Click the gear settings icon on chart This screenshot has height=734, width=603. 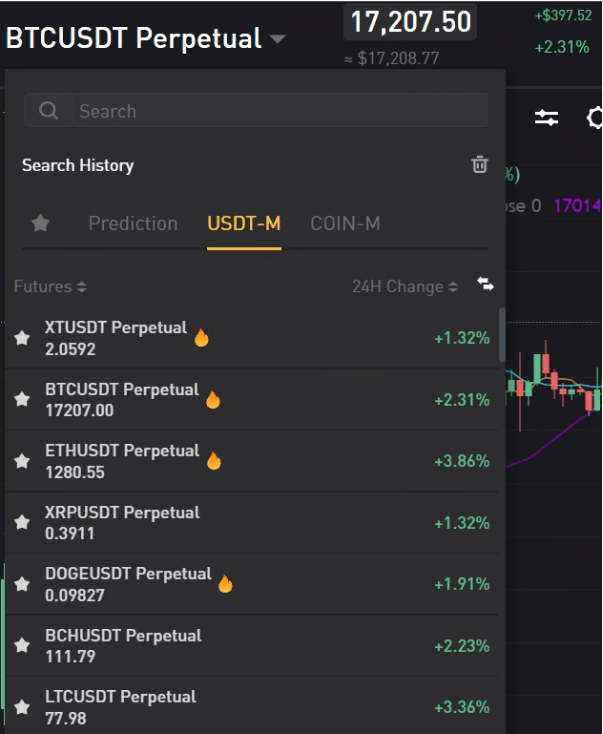coord(594,118)
